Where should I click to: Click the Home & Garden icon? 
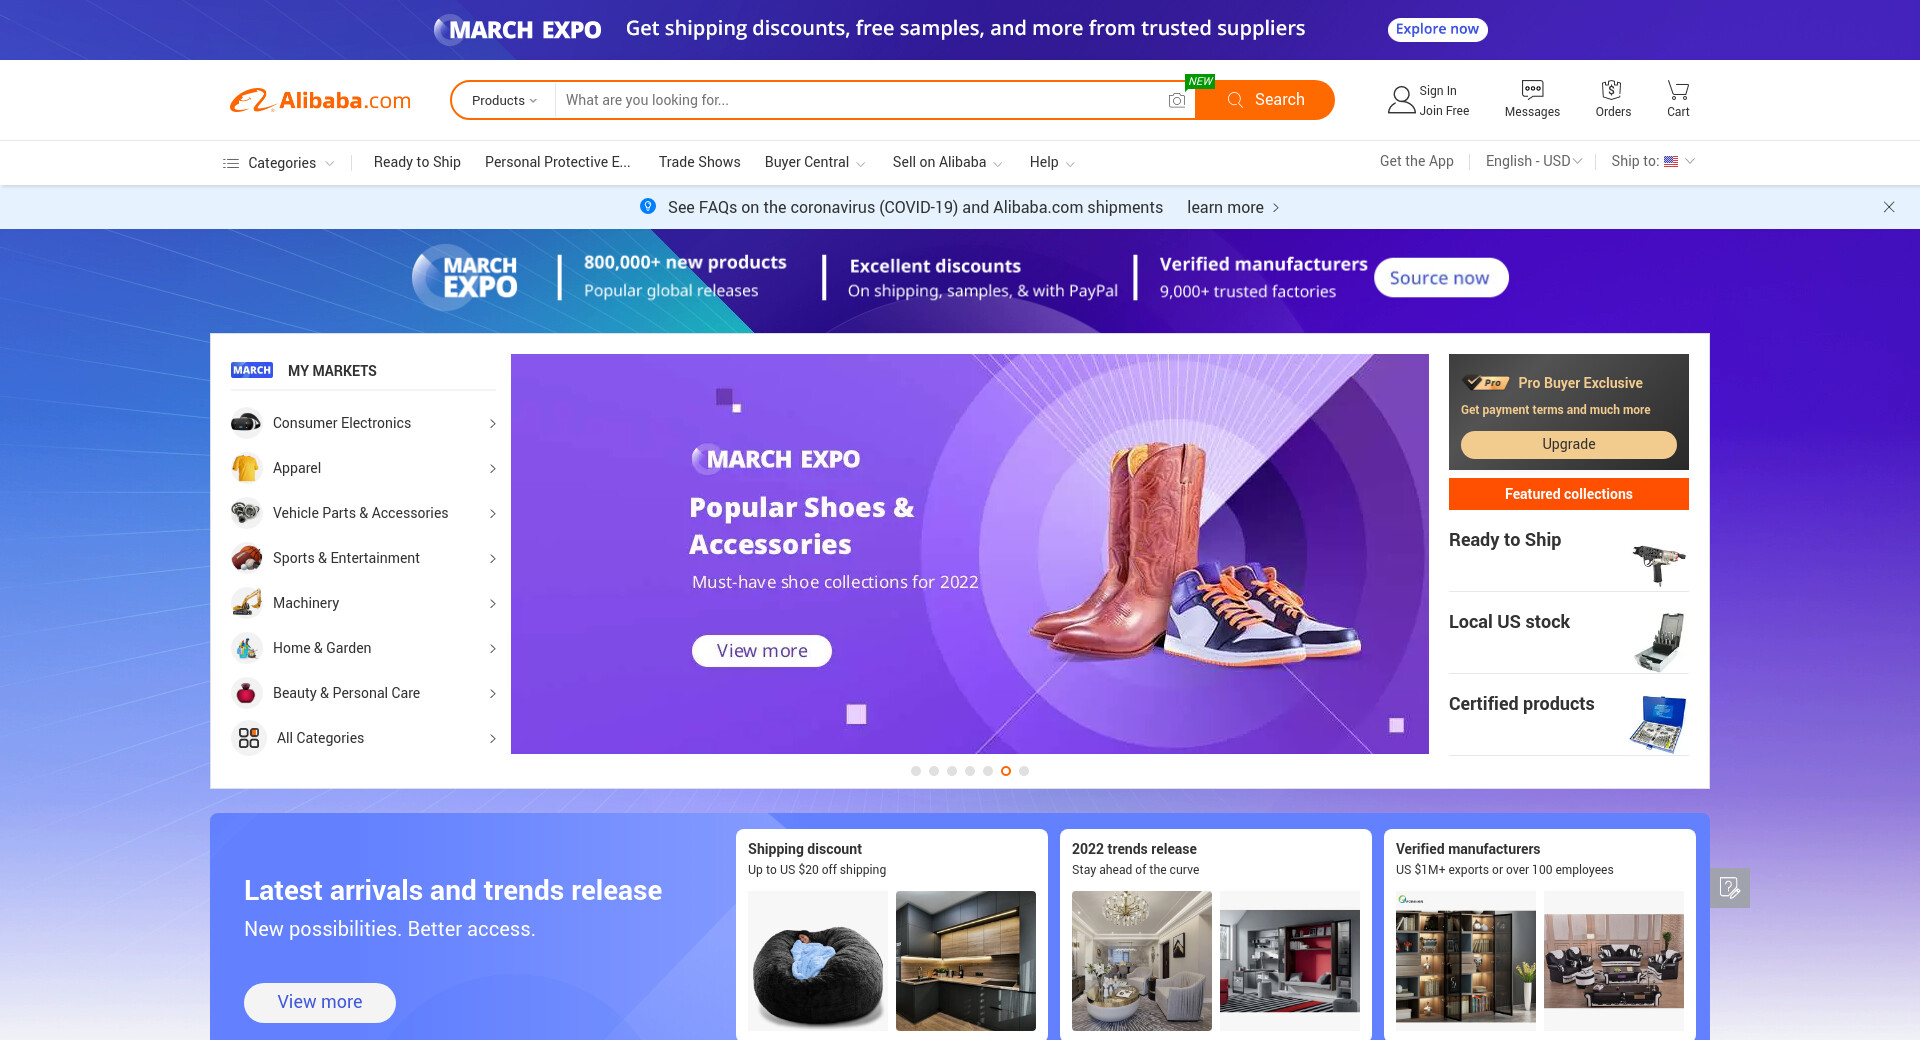pos(246,648)
